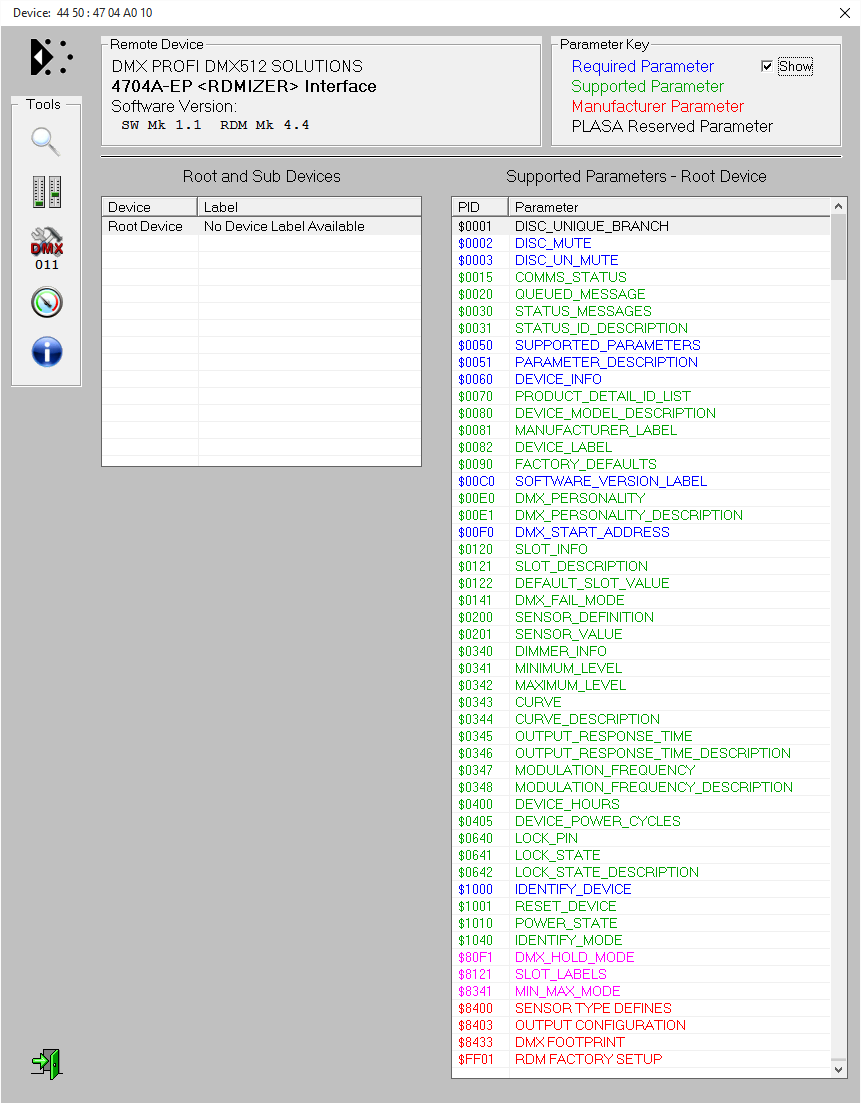Select the DMX 011 address tool
Viewport: 861px width, 1103px height.
tap(47, 247)
